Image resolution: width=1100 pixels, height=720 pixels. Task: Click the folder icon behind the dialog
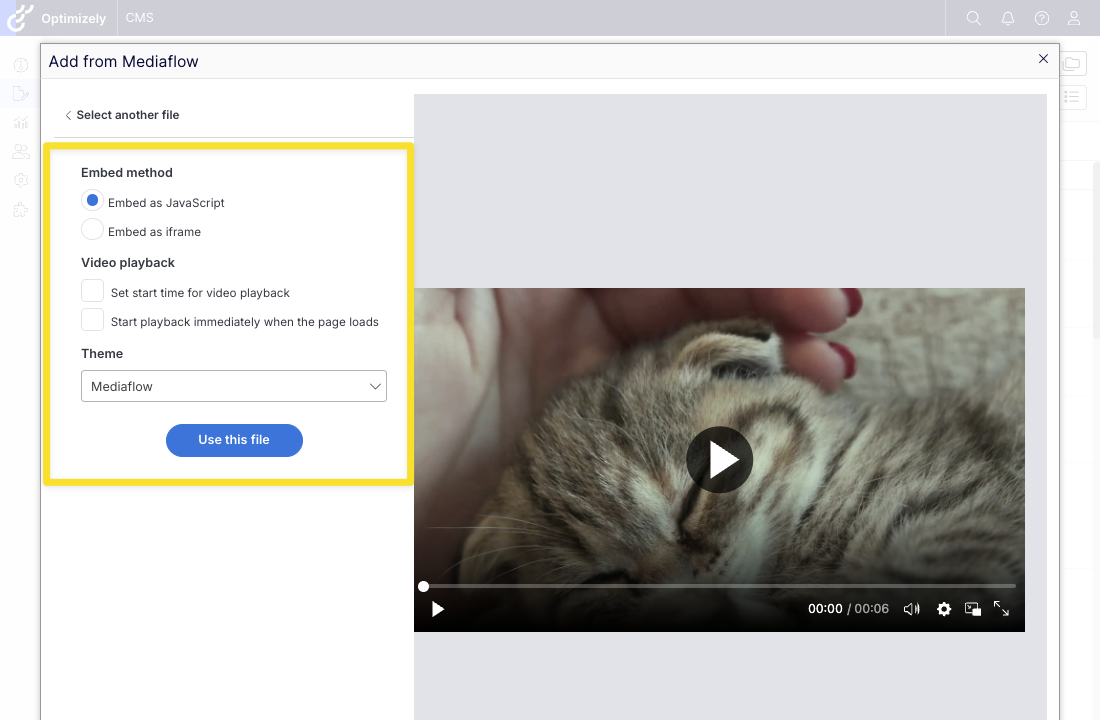point(1072,64)
